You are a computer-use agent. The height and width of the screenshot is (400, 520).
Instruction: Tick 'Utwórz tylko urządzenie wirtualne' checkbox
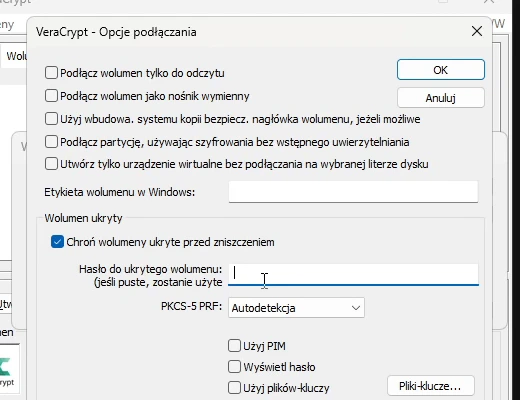[51, 164]
